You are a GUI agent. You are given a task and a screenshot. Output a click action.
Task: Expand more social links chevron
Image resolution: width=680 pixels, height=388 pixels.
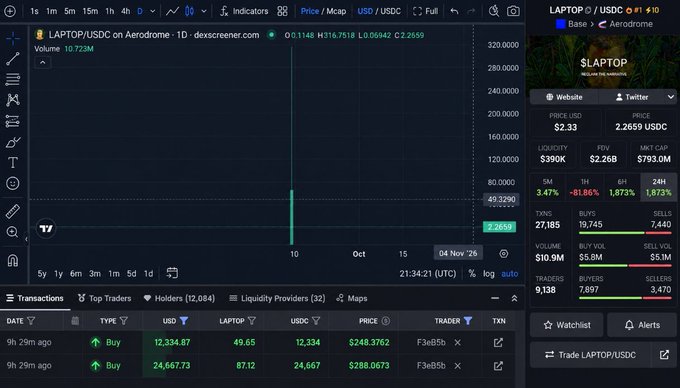pyautogui.click(x=670, y=97)
